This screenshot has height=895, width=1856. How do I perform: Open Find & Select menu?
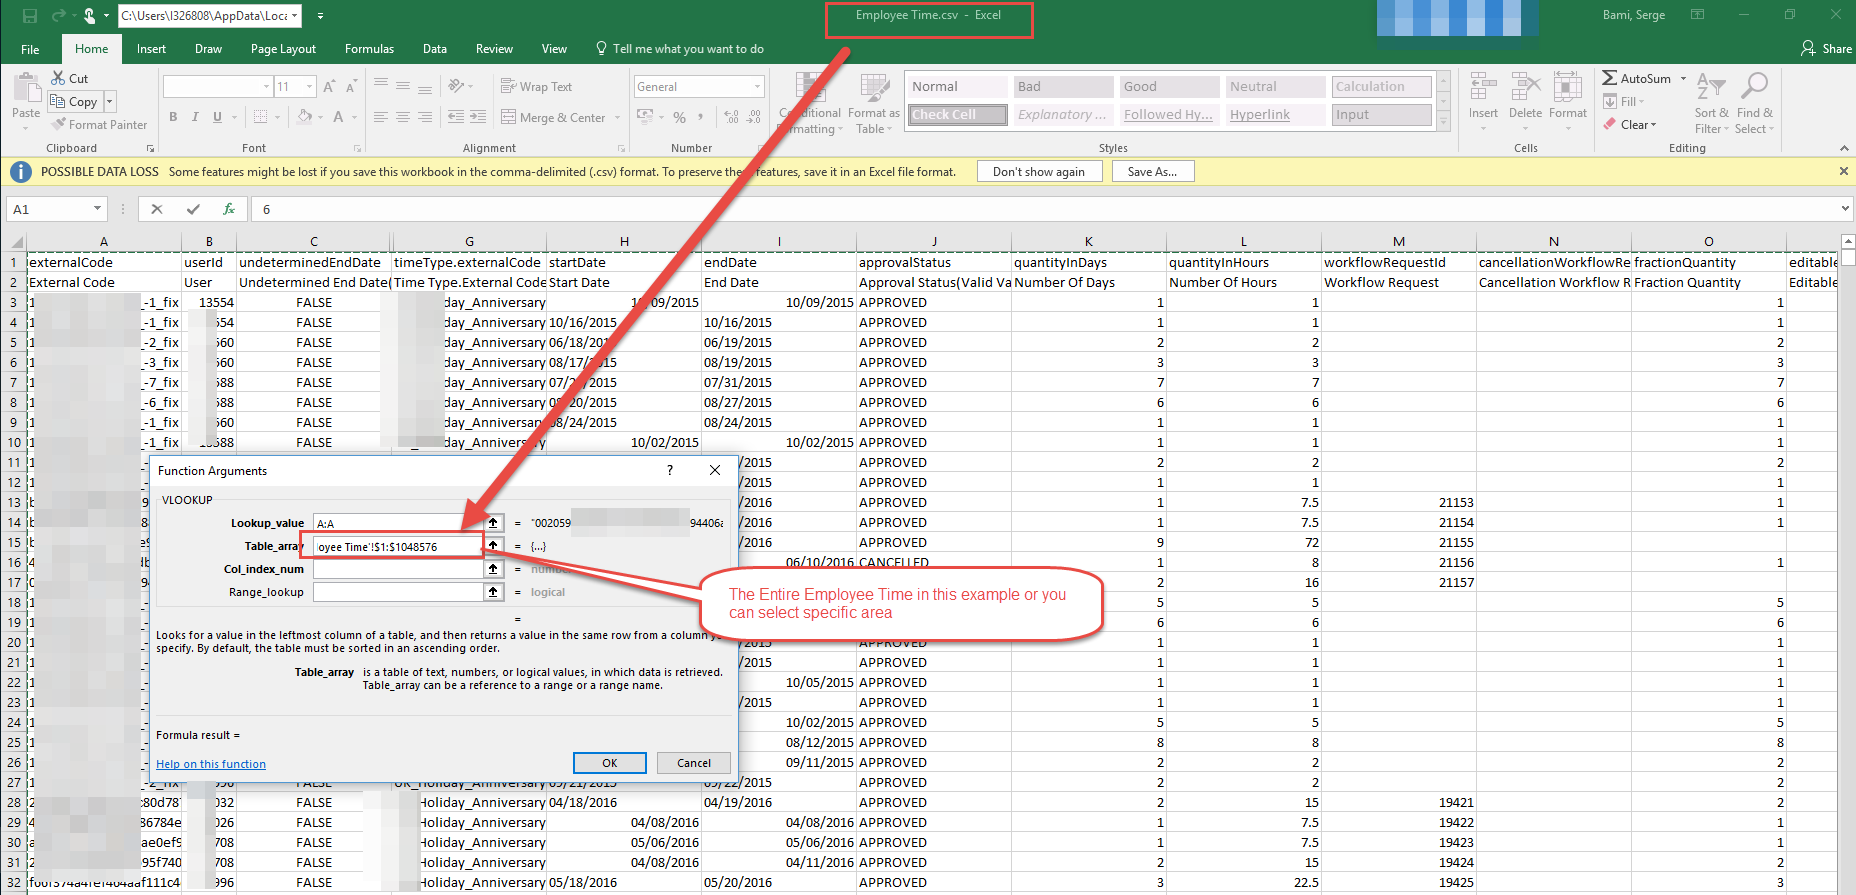(x=1754, y=102)
